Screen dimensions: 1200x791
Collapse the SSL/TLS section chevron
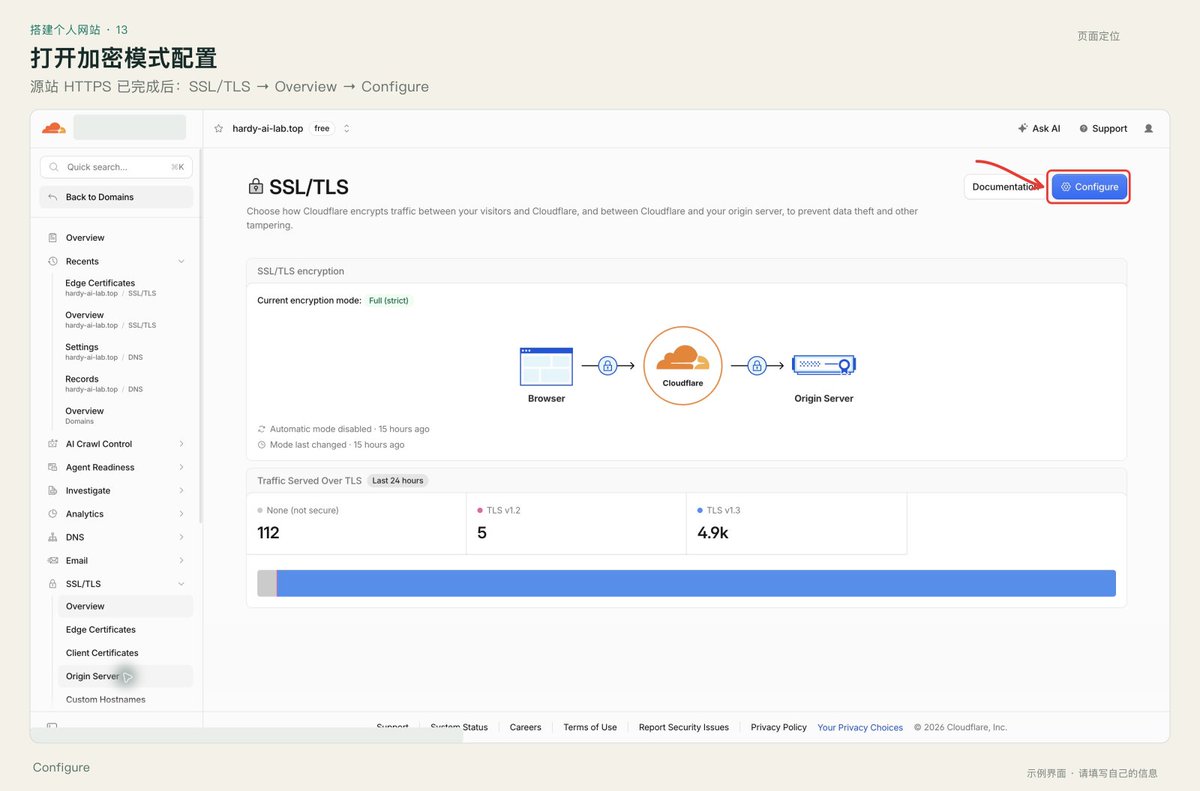click(181, 584)
